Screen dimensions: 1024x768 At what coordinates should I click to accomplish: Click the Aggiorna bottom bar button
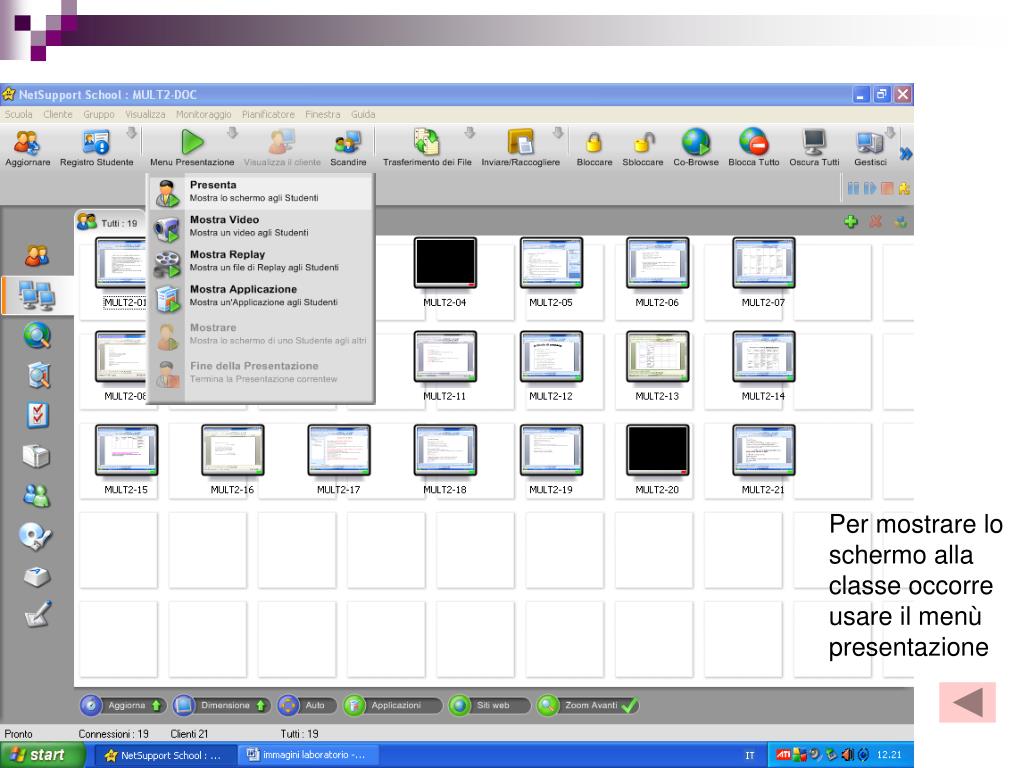[122, 705]
